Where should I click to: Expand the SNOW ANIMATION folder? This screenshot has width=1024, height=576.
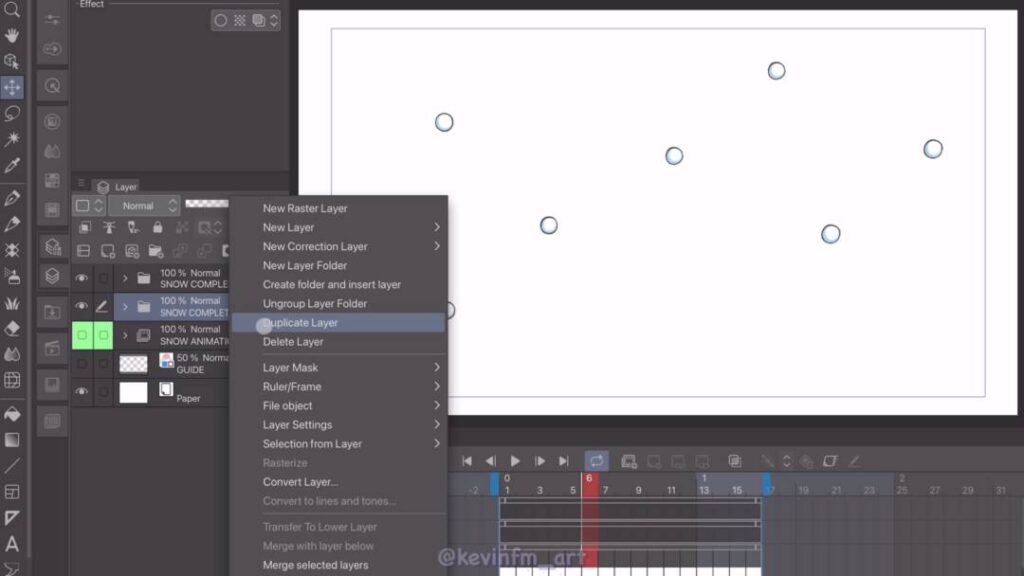point(125,336)
